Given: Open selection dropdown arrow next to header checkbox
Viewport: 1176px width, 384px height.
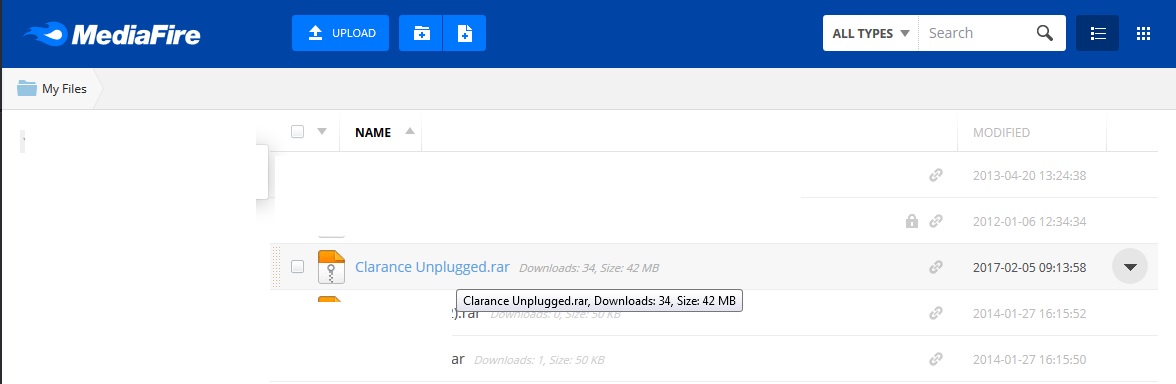Looking at the screenshot, I should click(x=322, y=131).
